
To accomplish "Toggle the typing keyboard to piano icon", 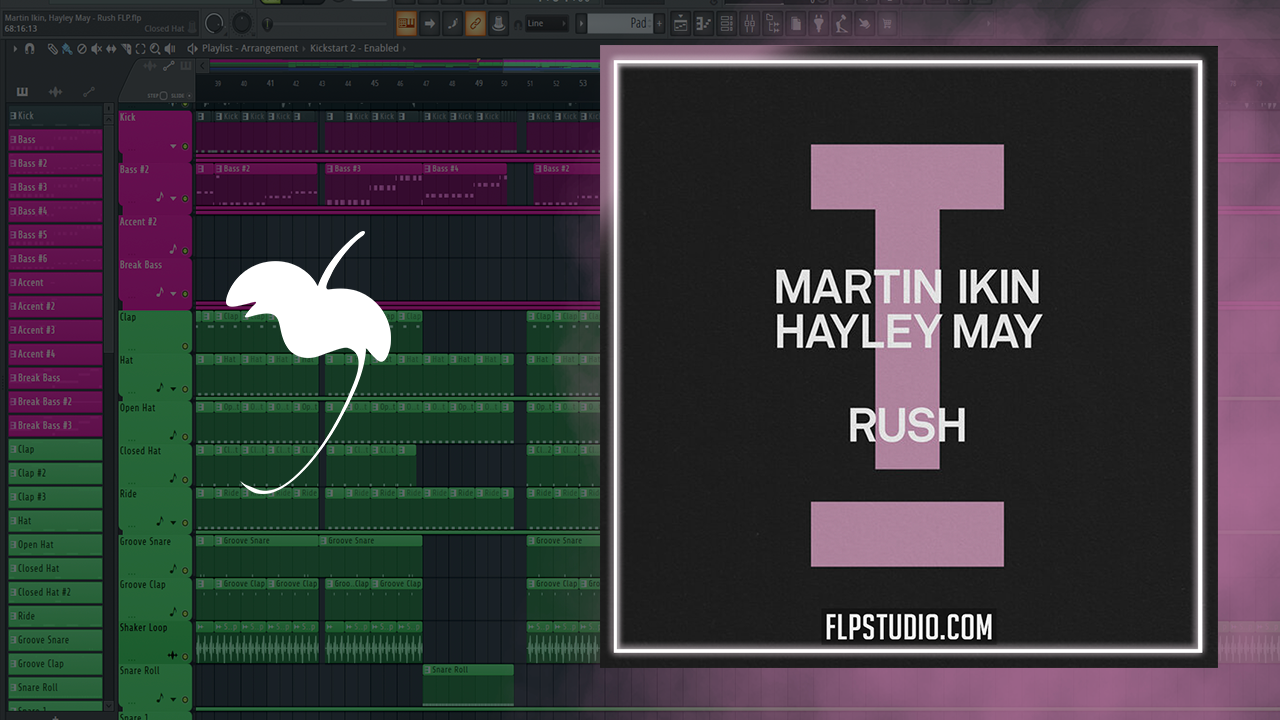I will pos(406,23).
